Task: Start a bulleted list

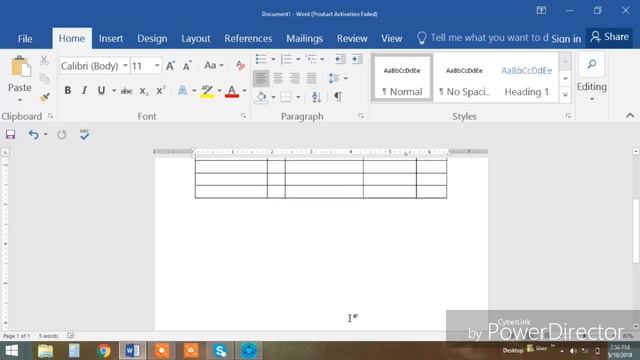Action: pos(261,59)
